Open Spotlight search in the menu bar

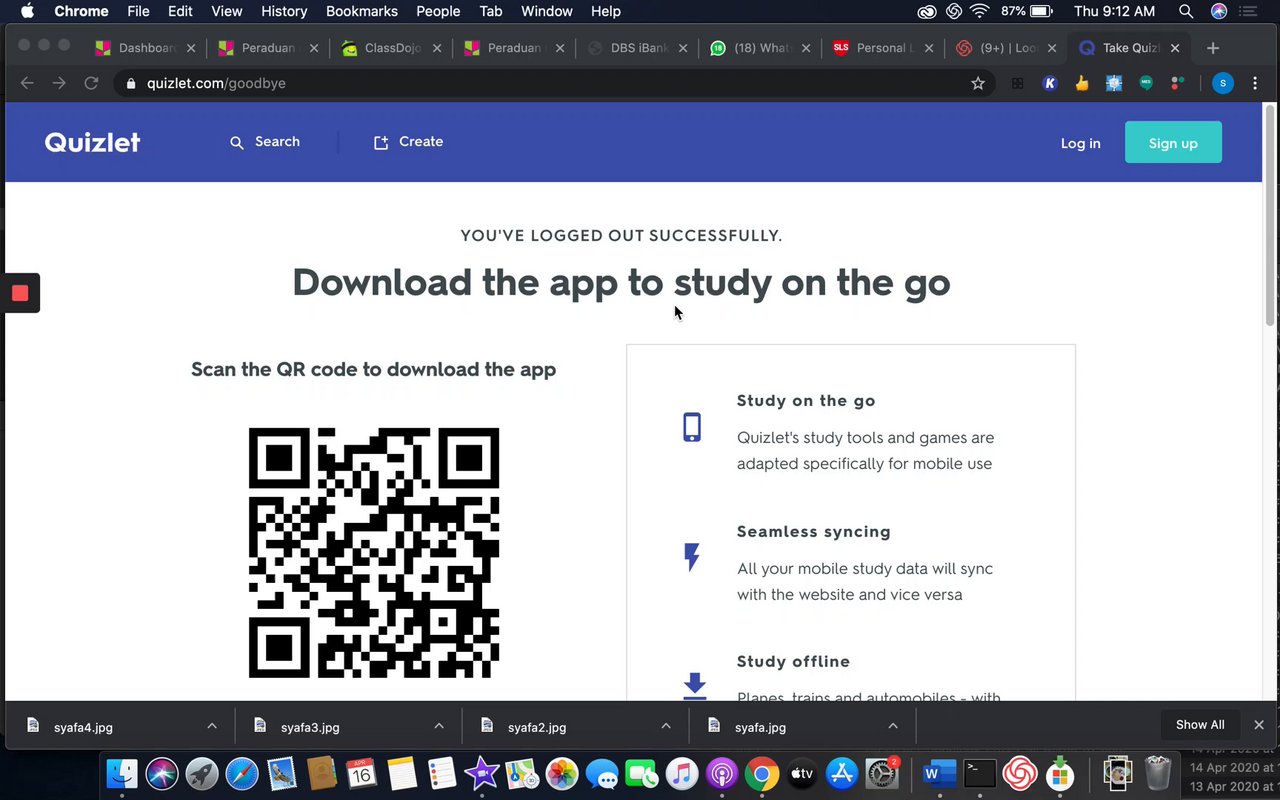[1186, 11]
